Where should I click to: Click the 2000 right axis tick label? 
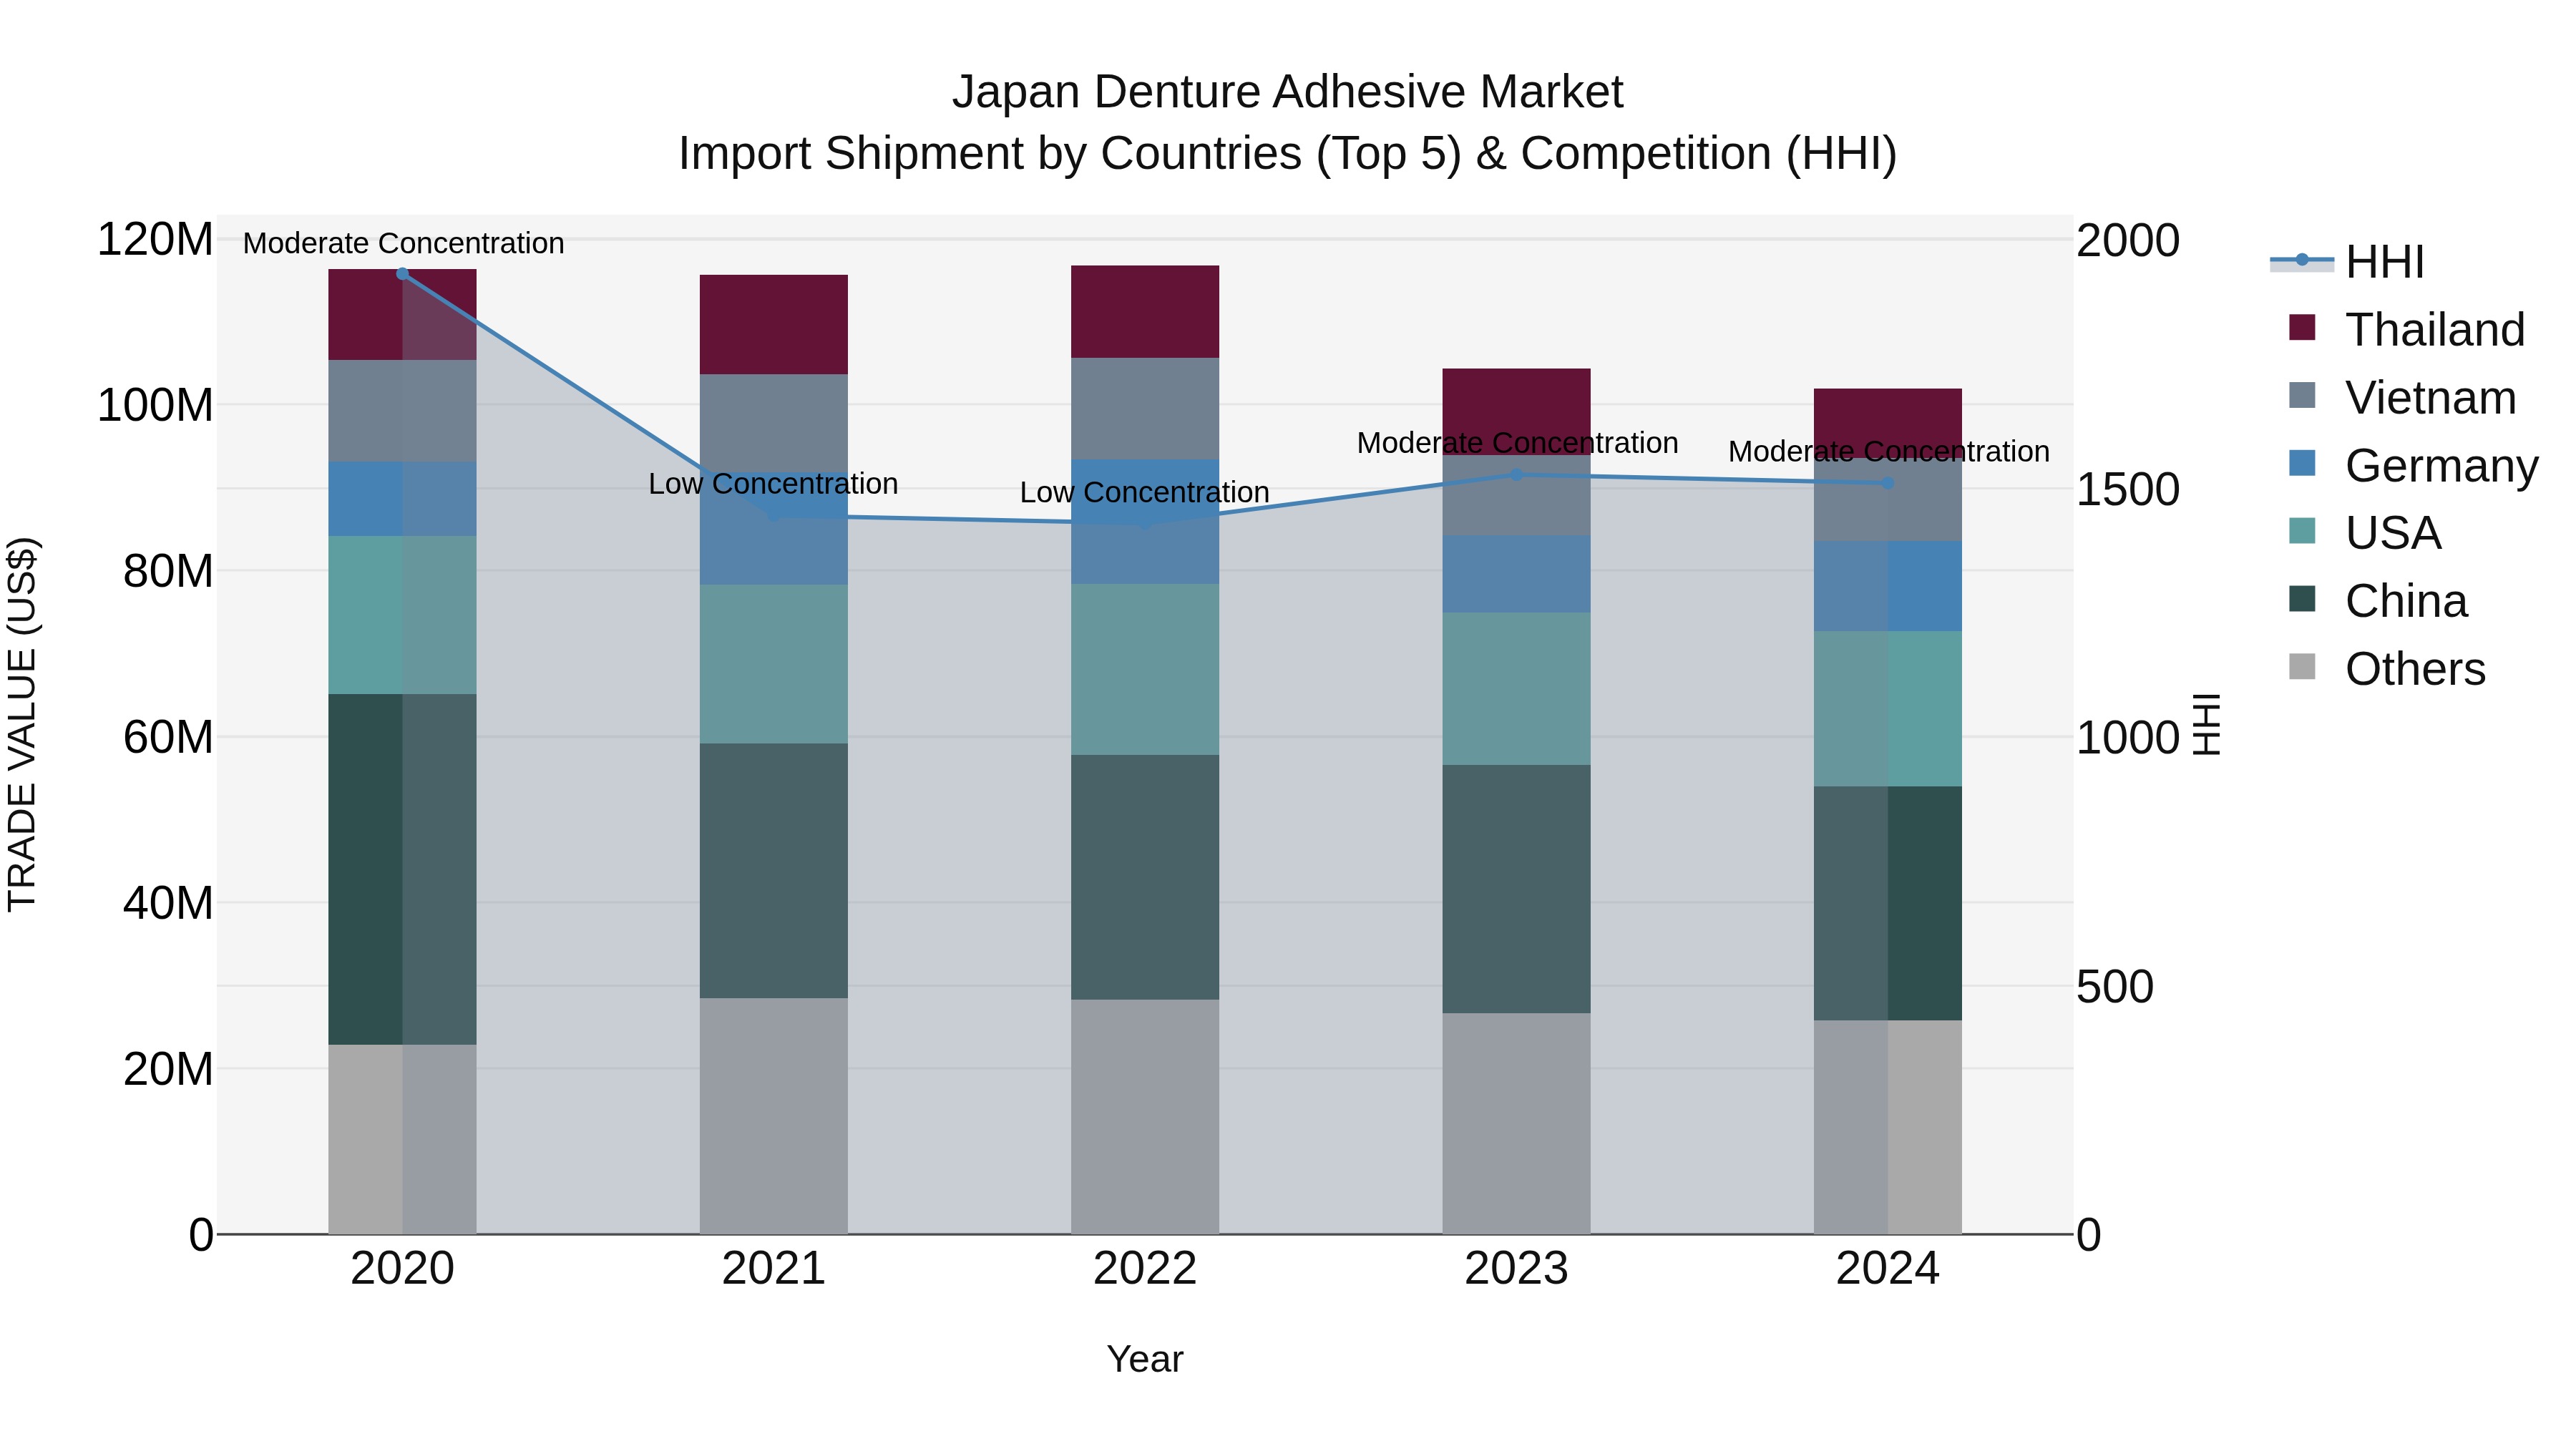(2128, 241)
